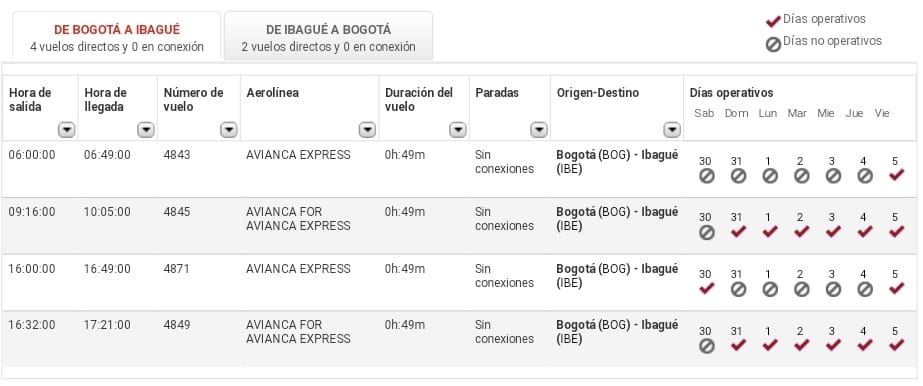Click Saturday 30 checkmark for flight 4871
Screen dimensions: 923x386
[x=706, y=289]
